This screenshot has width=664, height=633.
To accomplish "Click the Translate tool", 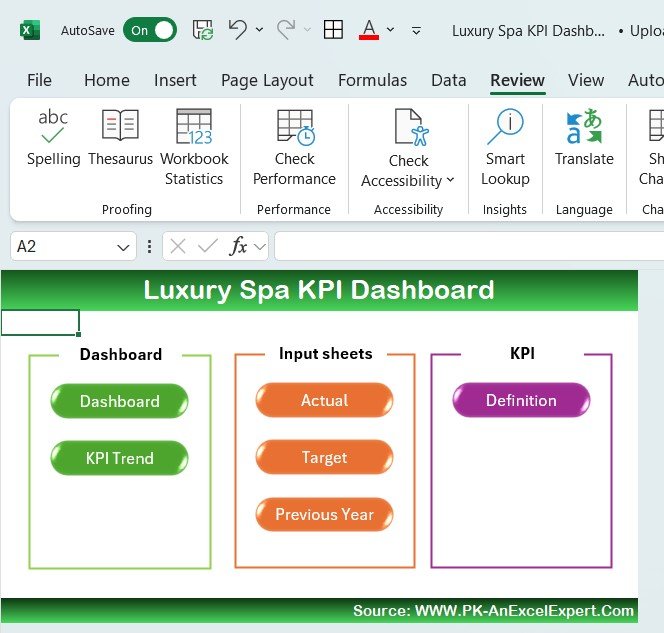I will (584, 138).
